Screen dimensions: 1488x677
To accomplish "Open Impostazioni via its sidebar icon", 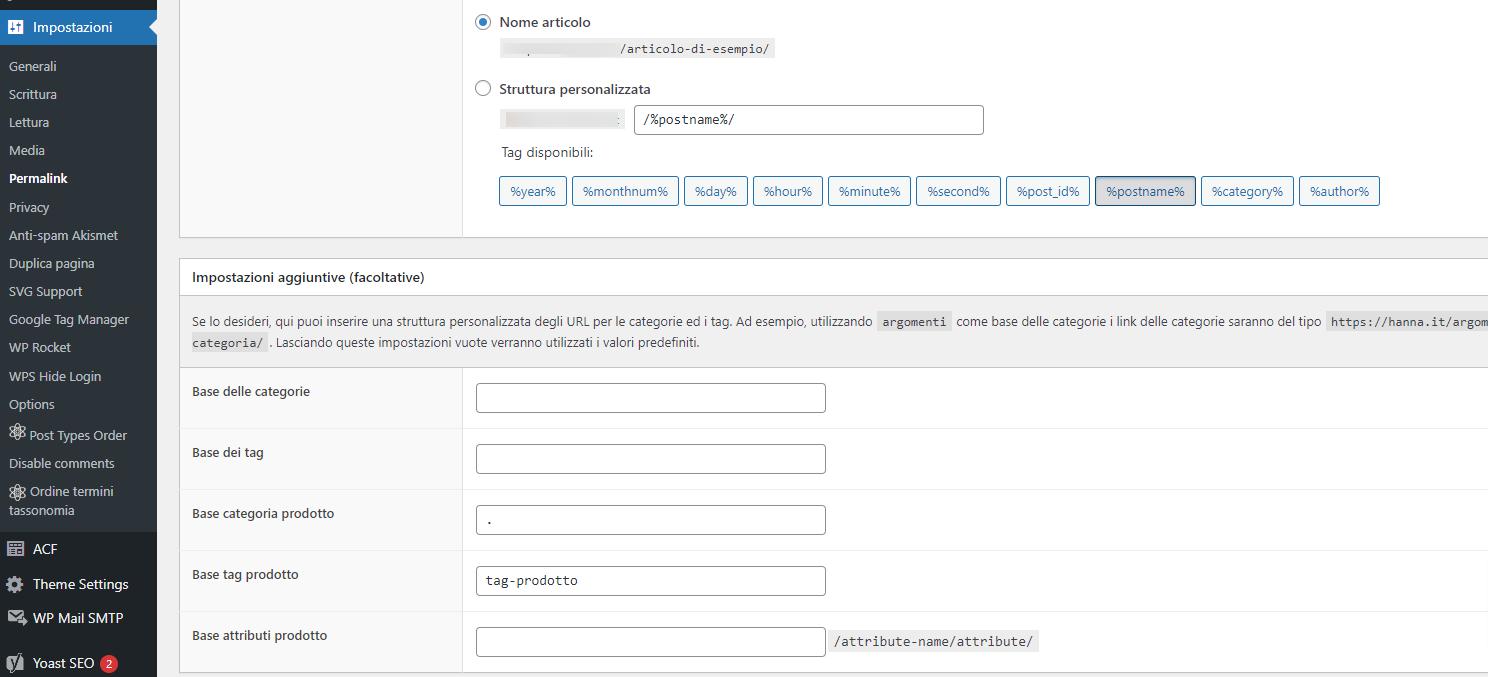I will tap(14, 27).
